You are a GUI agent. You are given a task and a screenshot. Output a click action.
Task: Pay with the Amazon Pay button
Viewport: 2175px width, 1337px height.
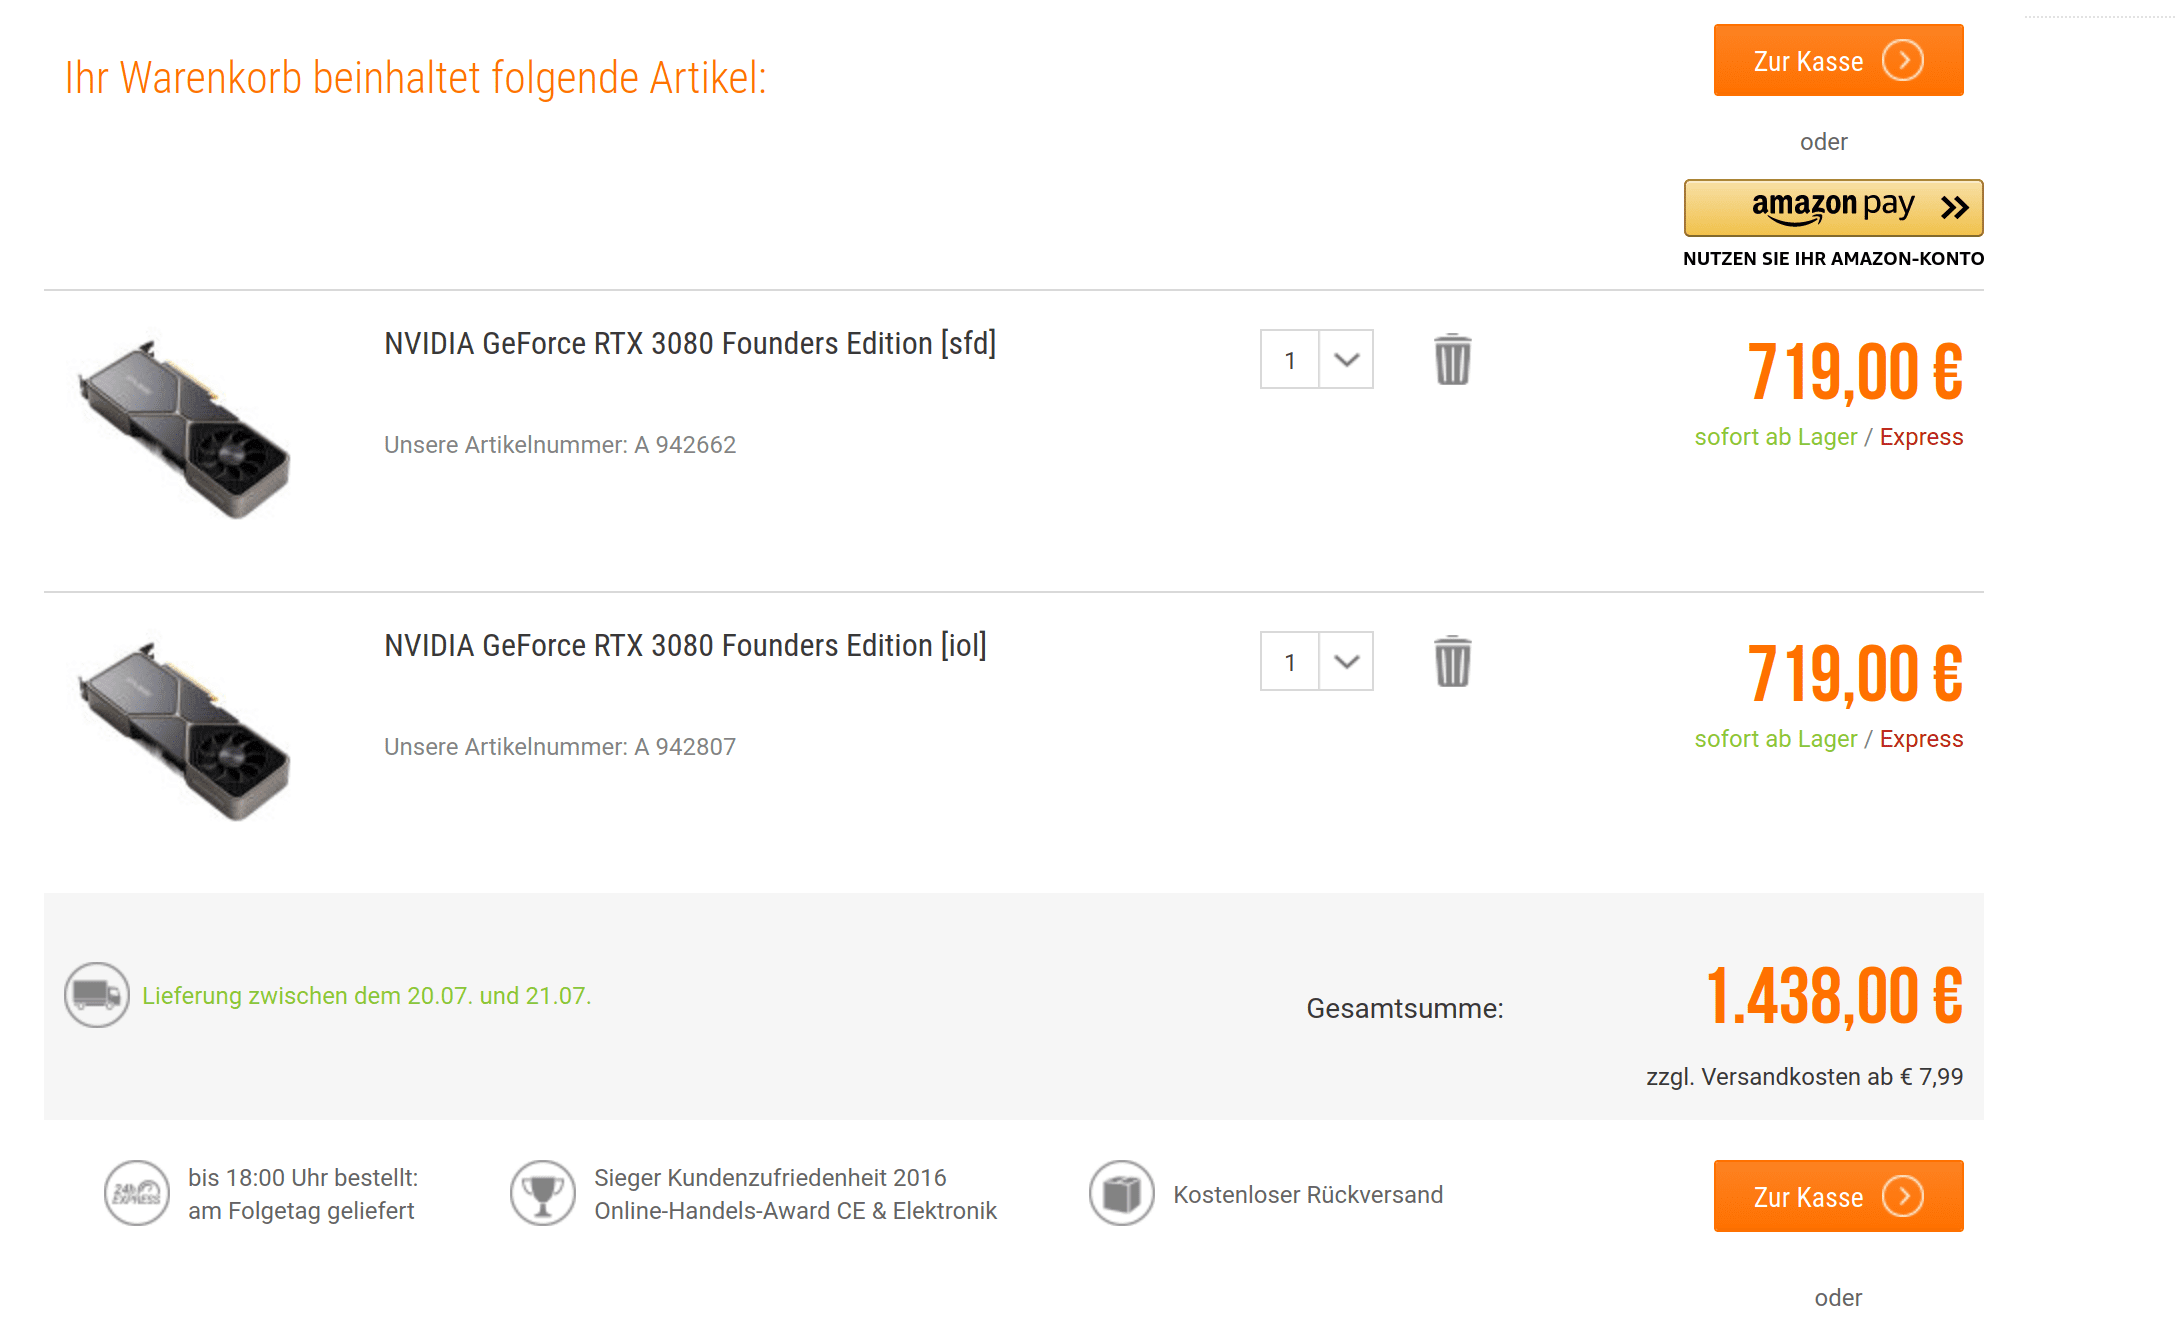click(1833, 208)
